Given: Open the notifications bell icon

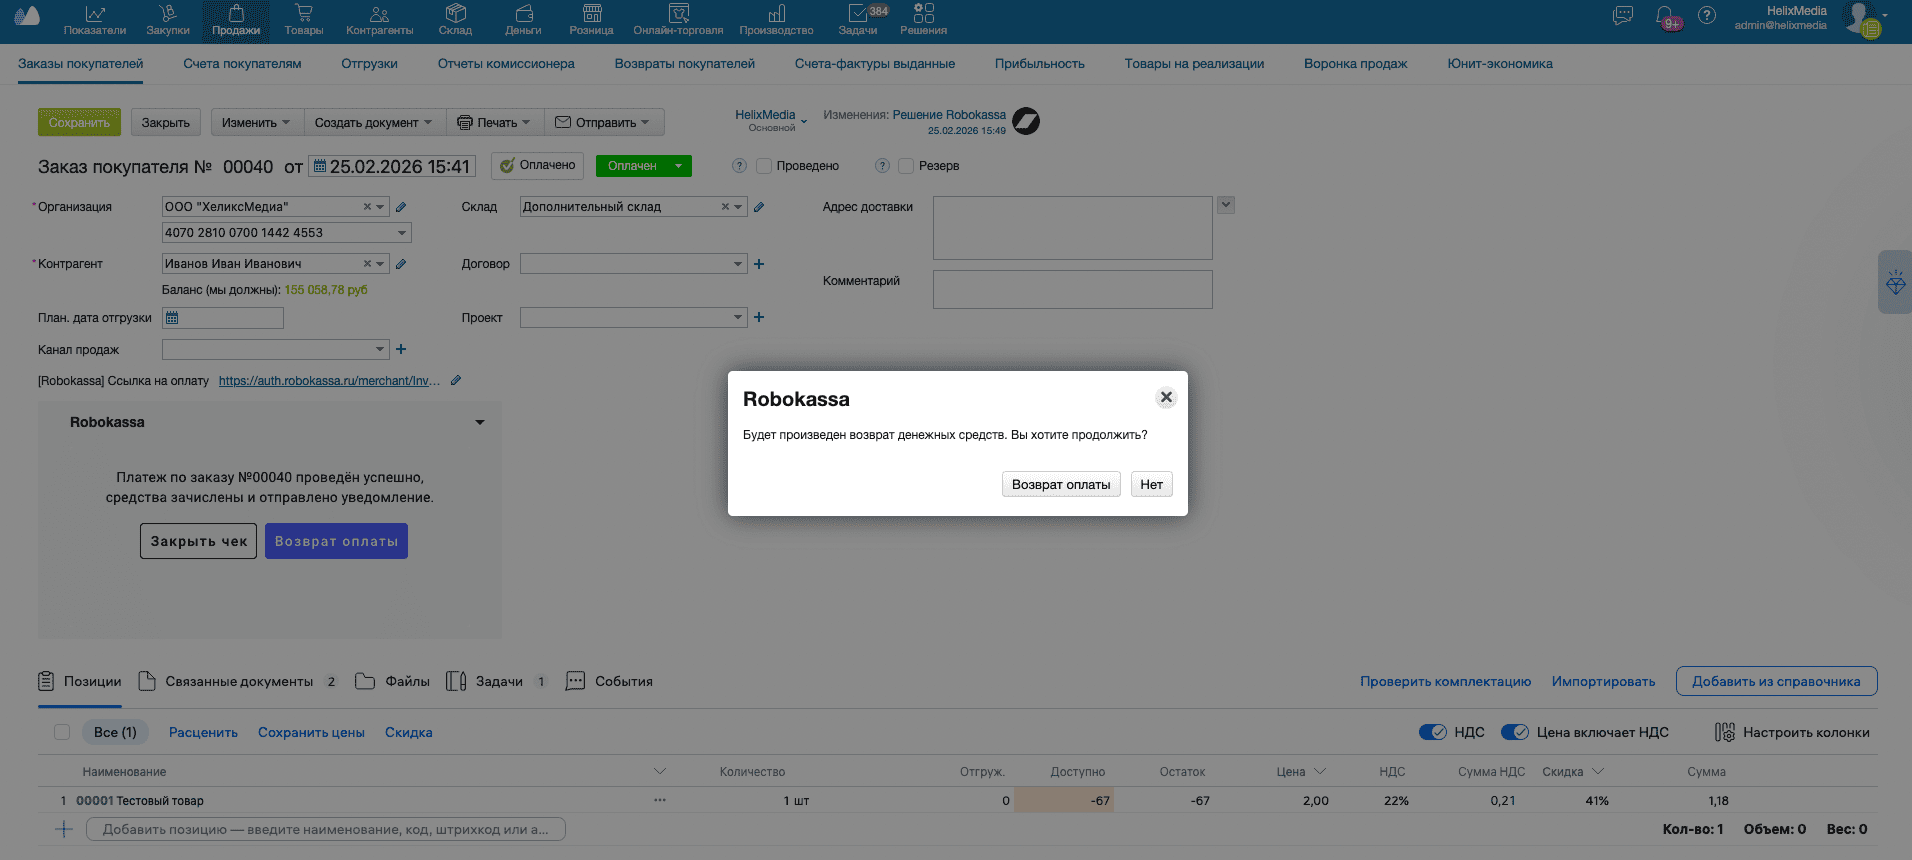Looking at the screenshot, I should pyautogui.click(x=1666, y=17).
